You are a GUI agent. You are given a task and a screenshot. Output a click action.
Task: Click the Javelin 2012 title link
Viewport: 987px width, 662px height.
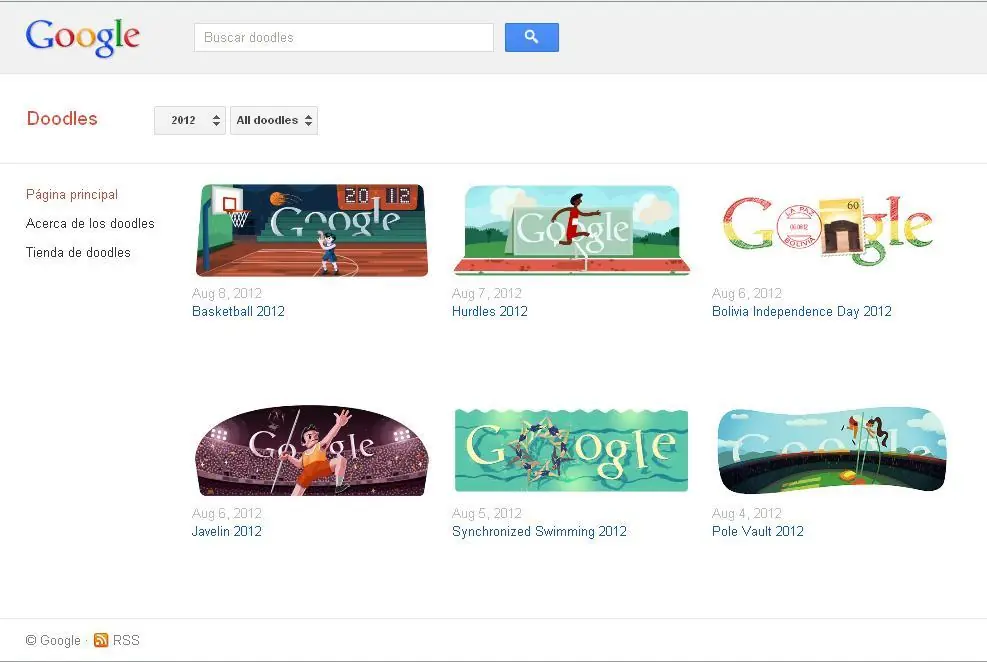point(227,532)
